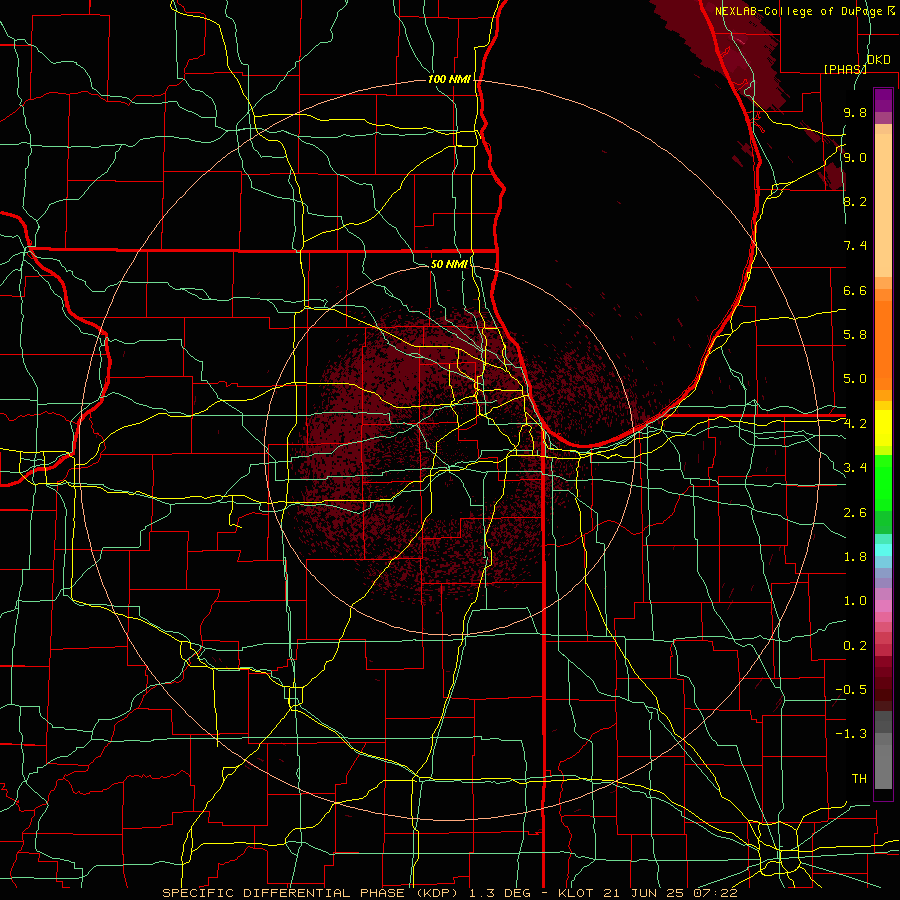Click the 6.6 color scale value
The width and height of the screenshot is (900, 900).
pyautogui.click(x=855, y=290)
